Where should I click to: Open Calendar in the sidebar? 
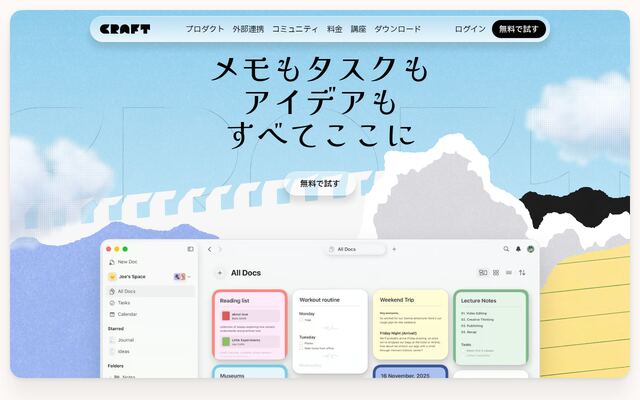coord(123,314)
